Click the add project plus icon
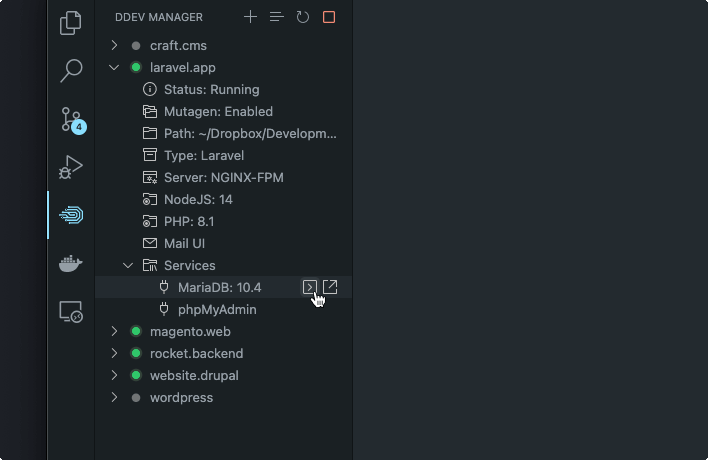Viewport: 708px width, 460px height. click(x=251, y=17)
